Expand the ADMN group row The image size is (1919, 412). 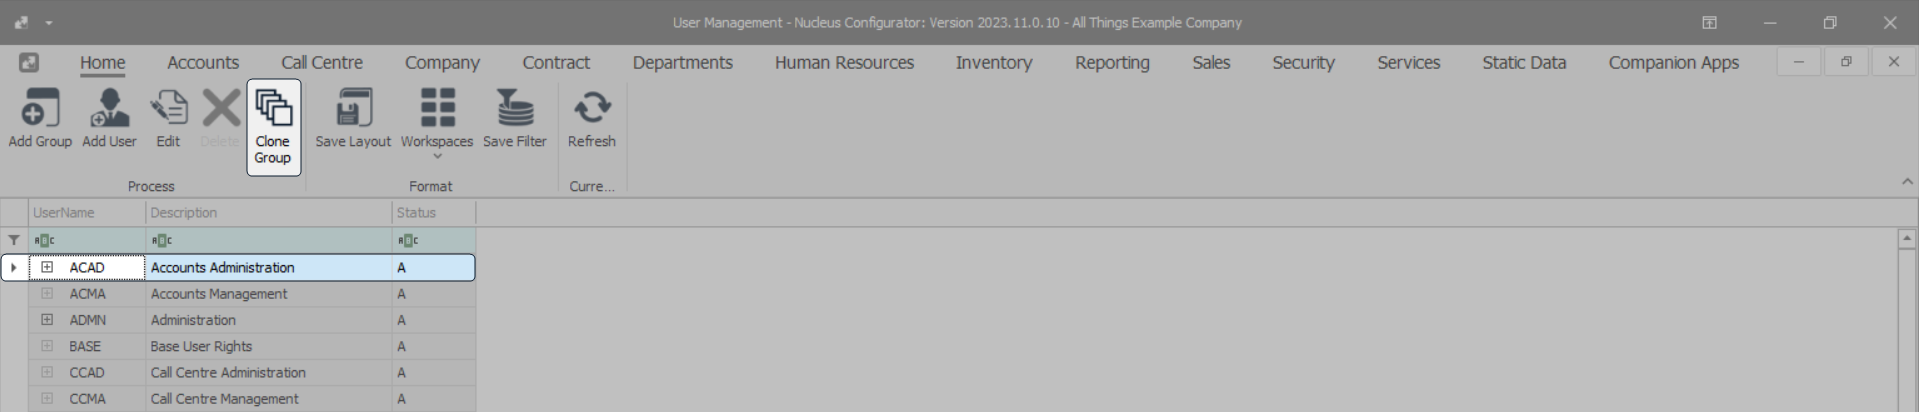click(47, 320)
